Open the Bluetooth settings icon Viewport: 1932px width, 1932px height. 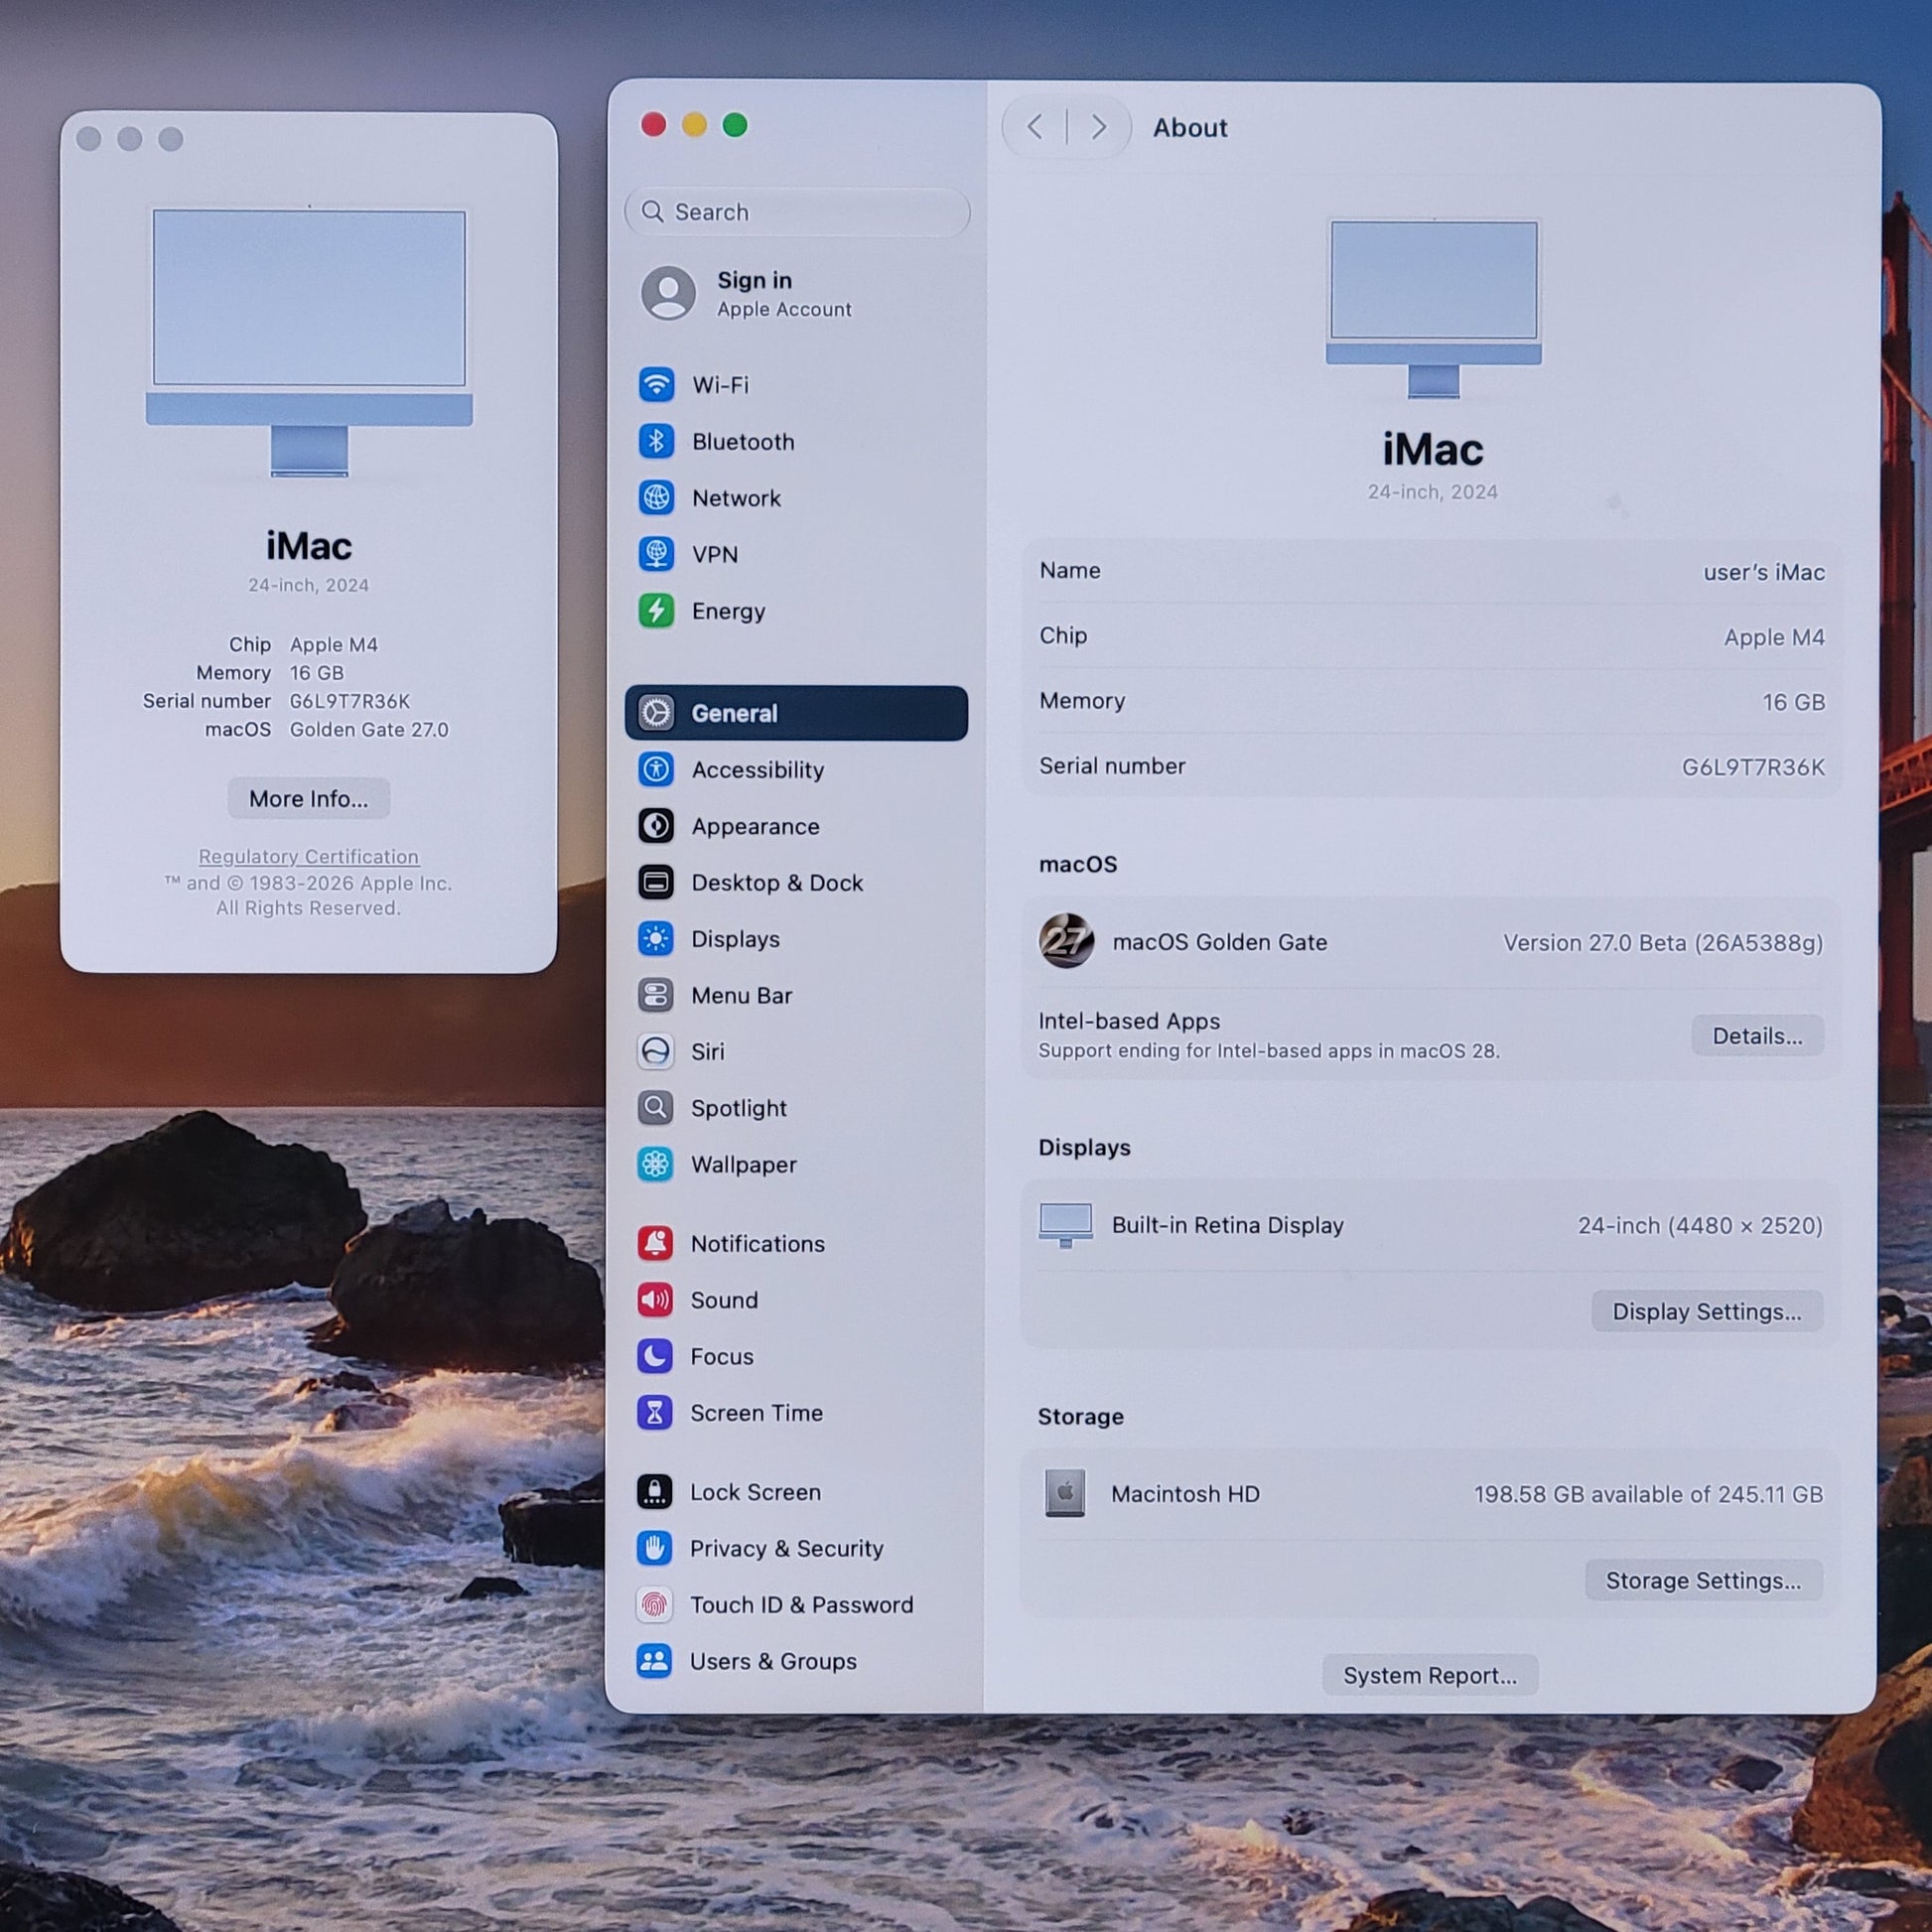tap(656, 441)
